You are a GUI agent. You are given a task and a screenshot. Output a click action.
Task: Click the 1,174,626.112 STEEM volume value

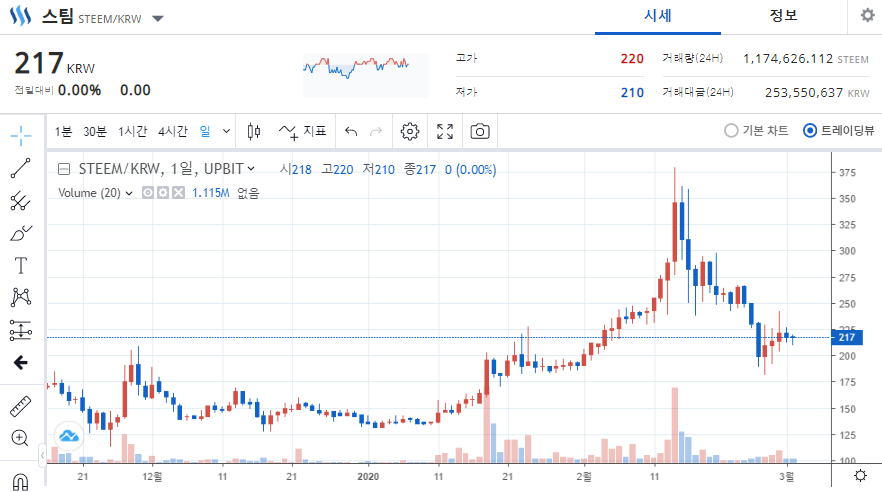click(x=806, y=59)
